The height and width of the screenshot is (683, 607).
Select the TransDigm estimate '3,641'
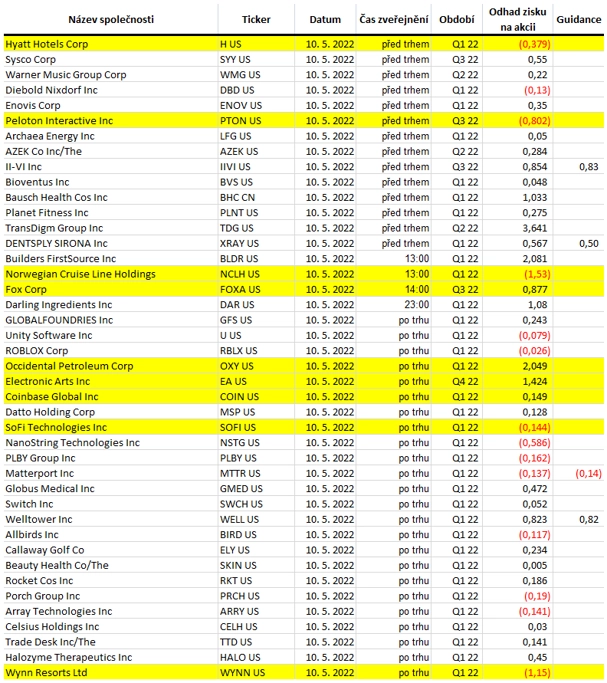point(535,228)
